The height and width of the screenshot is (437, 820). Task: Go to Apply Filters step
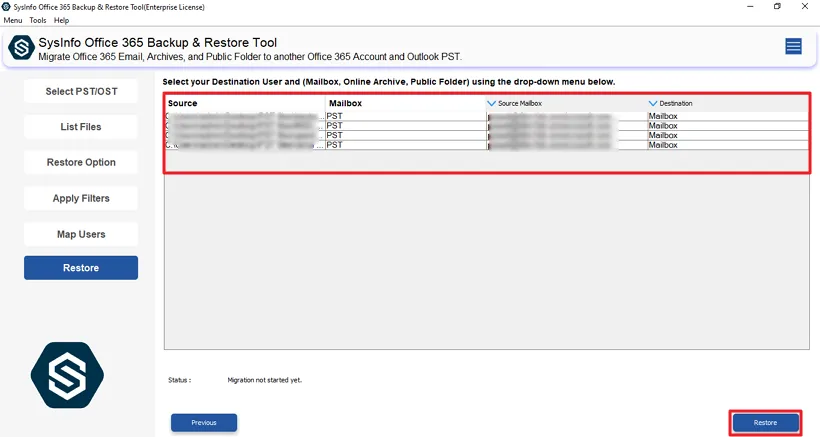[x=81, y=199]
